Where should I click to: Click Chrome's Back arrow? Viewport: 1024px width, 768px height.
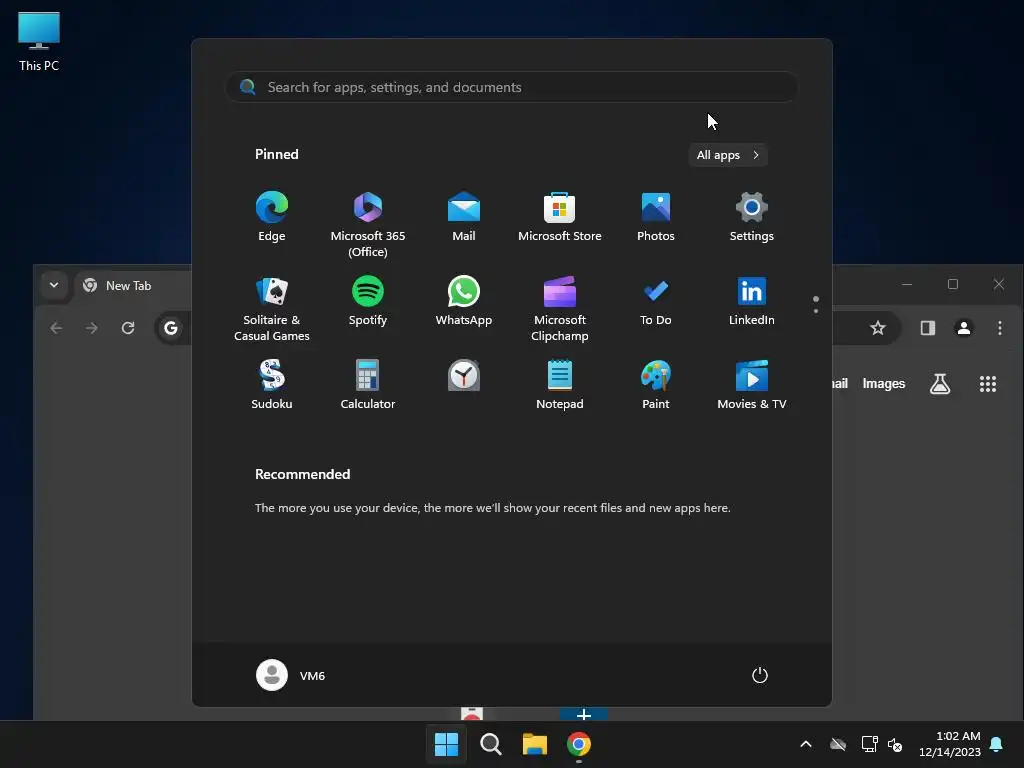(x=56, y=328)
